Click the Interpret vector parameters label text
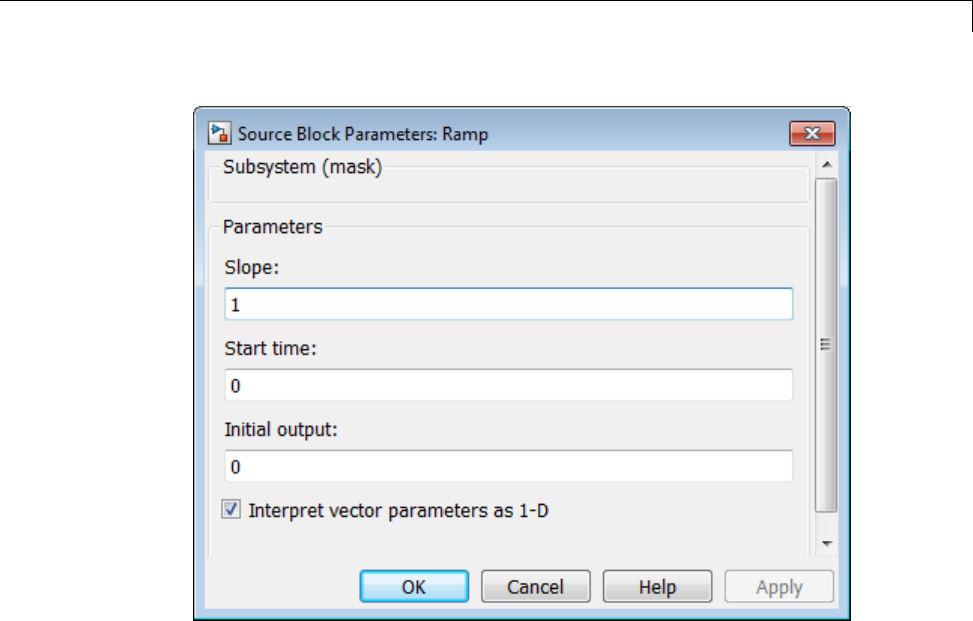The width and height of the screenshot is (973, 621). 399,510
